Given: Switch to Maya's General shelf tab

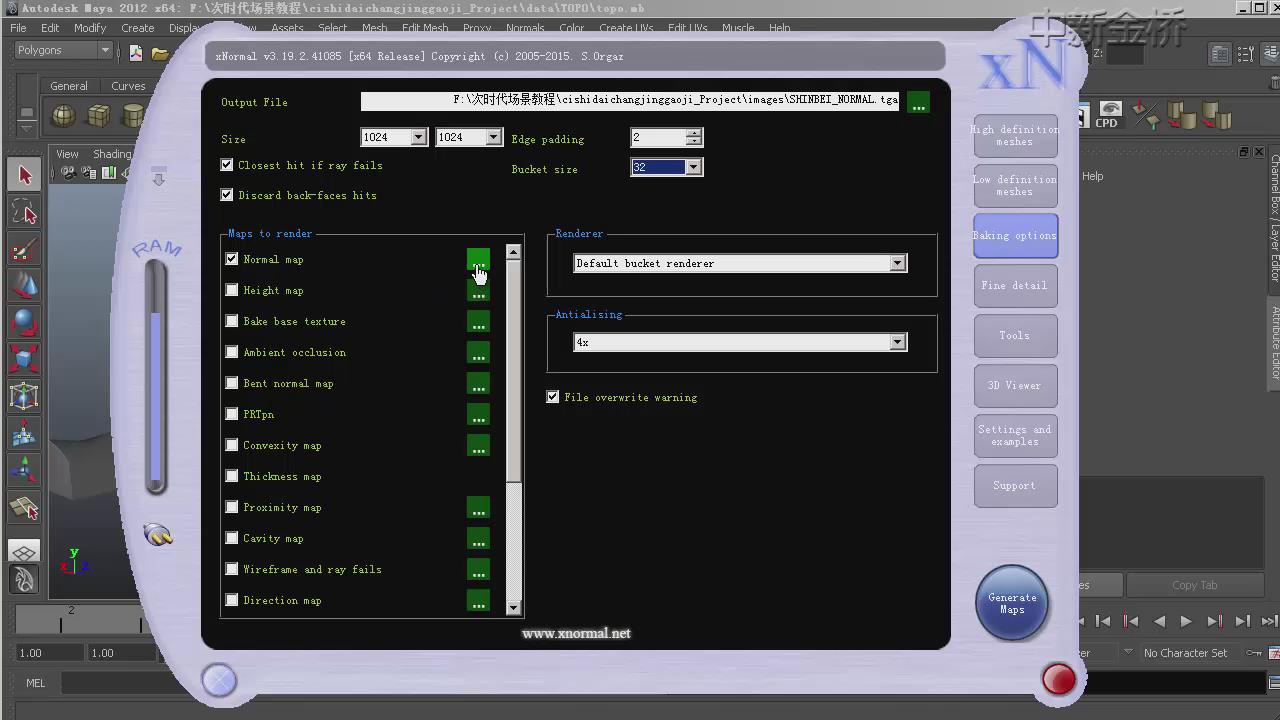Looking at the screenshot, I should tap(69, 86).
